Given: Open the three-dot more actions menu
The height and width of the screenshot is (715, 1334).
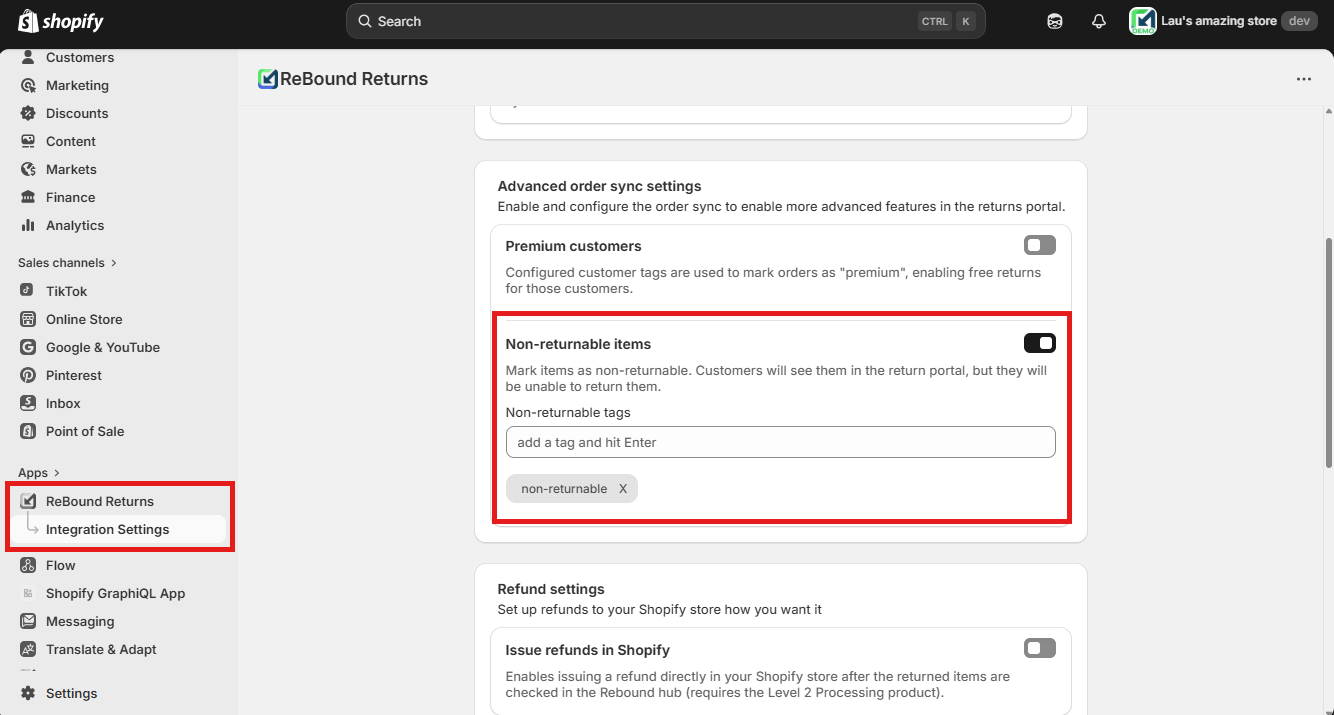Looking at the screenshot, I should (1303, 79).
